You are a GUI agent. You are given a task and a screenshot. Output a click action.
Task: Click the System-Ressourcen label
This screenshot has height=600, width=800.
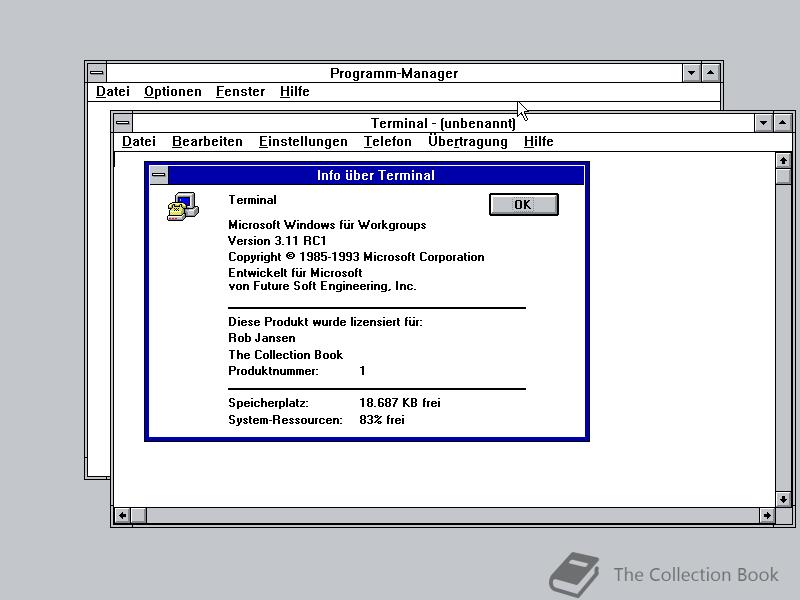[x=285, y=420]
